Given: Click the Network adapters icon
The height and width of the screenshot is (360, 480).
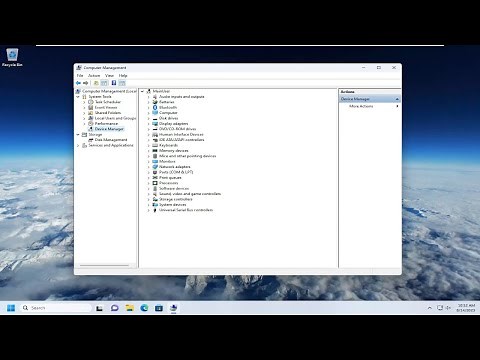Looking at the screenshot, I should [x=155, y=167].
